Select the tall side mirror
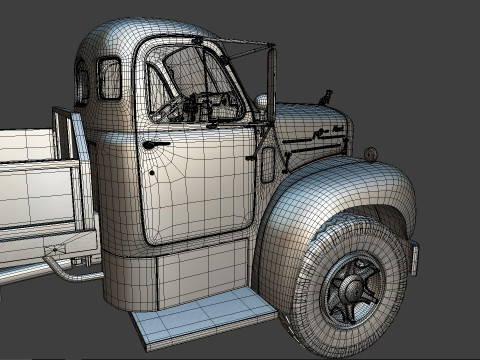 (272, 85)
